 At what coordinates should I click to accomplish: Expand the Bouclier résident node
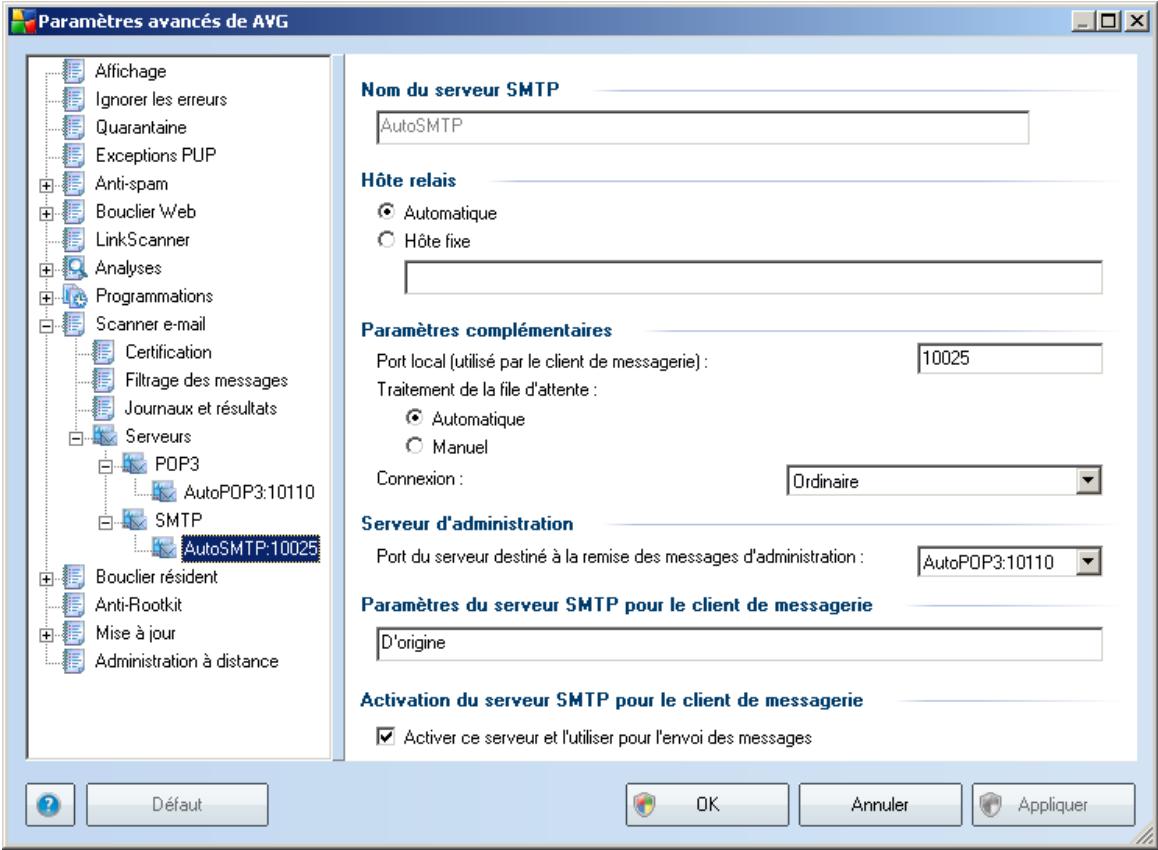pyautogui.click(x=47, y=579)
